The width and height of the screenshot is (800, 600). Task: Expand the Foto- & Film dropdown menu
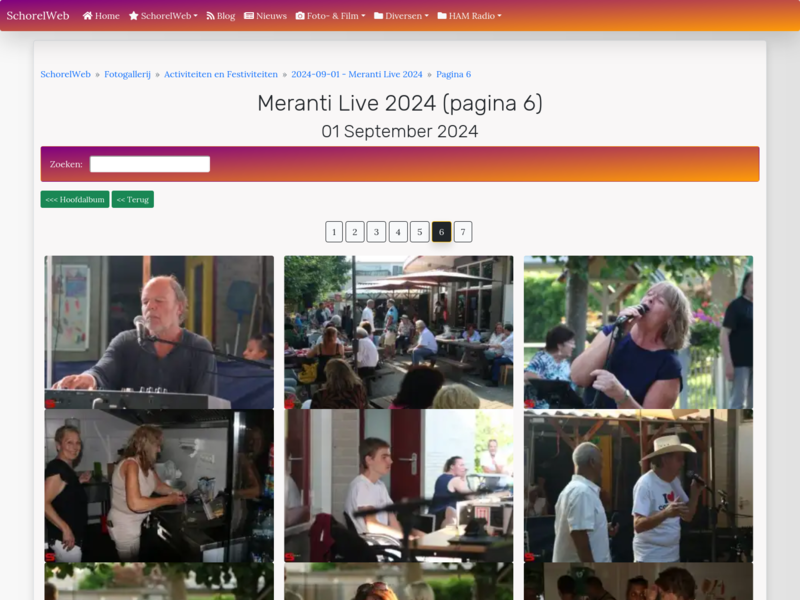click(331, 16)
